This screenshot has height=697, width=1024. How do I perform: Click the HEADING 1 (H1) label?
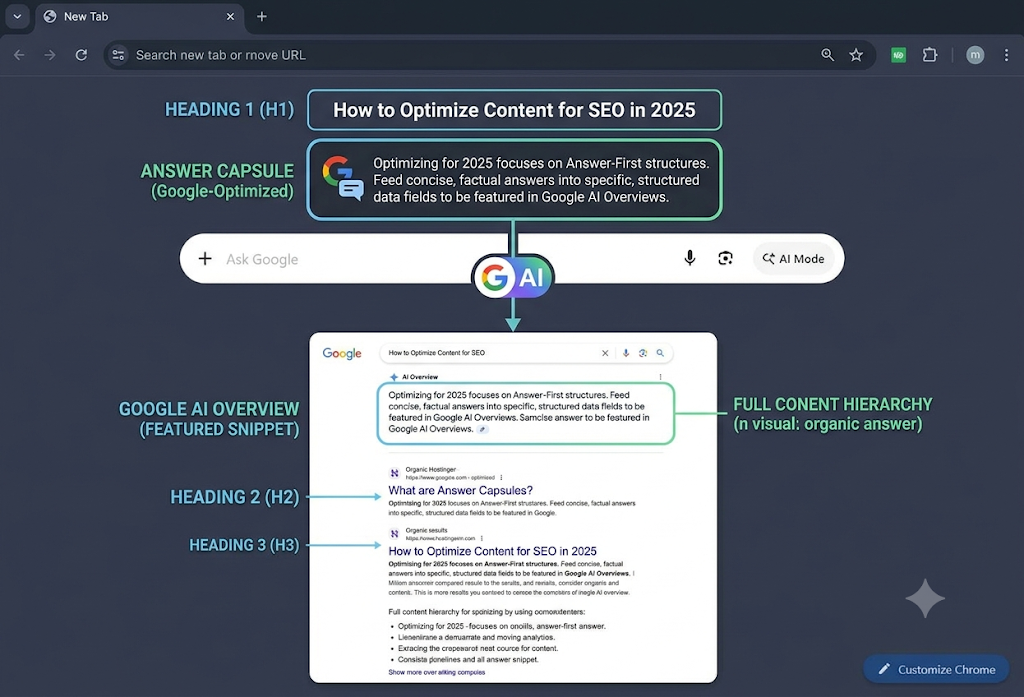(229, 109)
